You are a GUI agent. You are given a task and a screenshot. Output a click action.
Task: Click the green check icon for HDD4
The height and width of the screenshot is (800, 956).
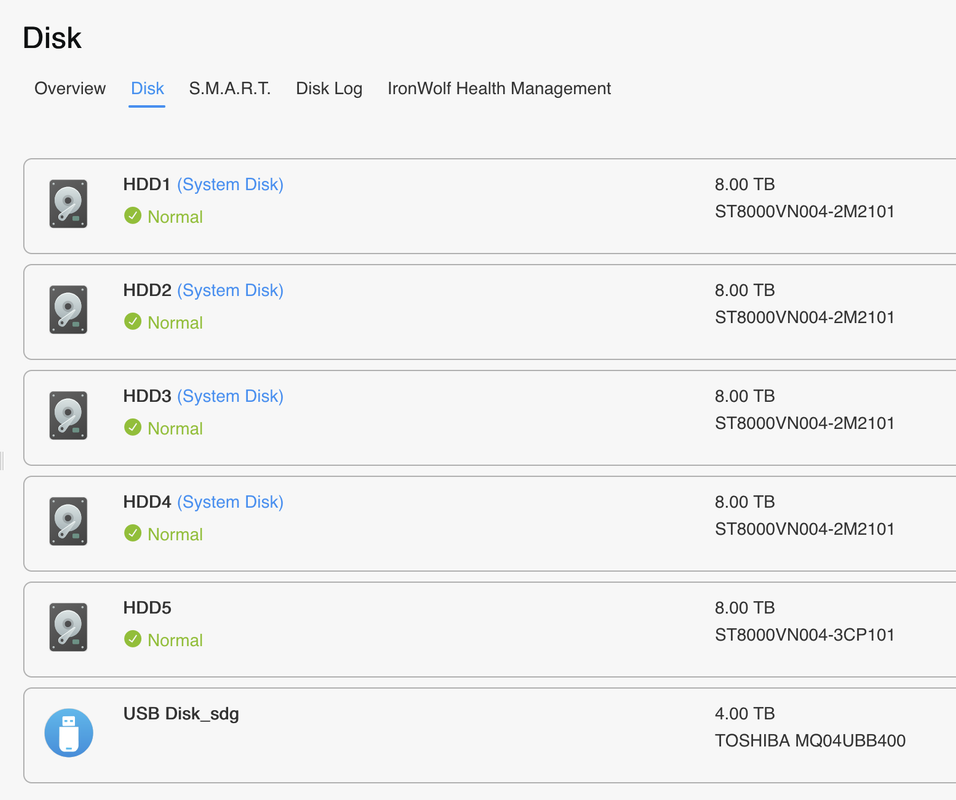[x=133, y=533]
